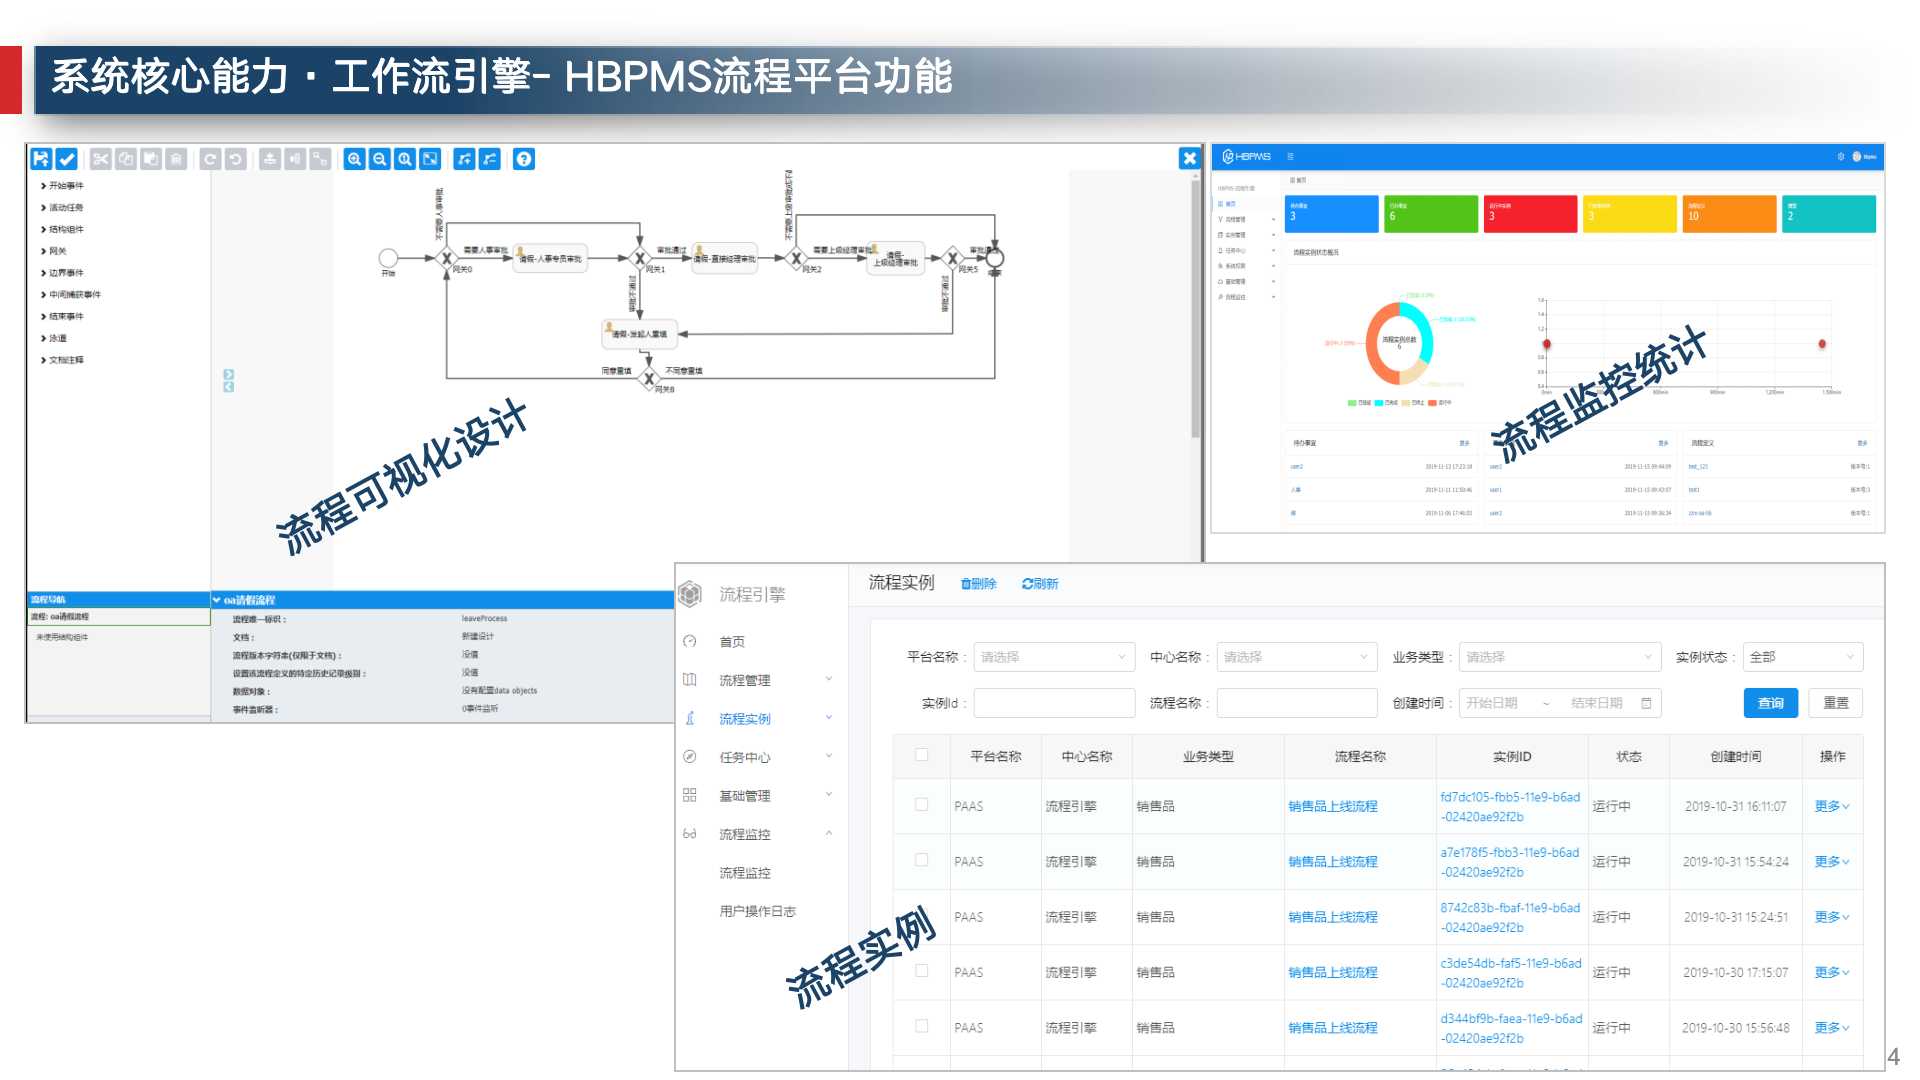Click the 流程引擎 cube icon in the sidebar
The width and height of the screenshot is (1920, 1080).
(690, 592)
